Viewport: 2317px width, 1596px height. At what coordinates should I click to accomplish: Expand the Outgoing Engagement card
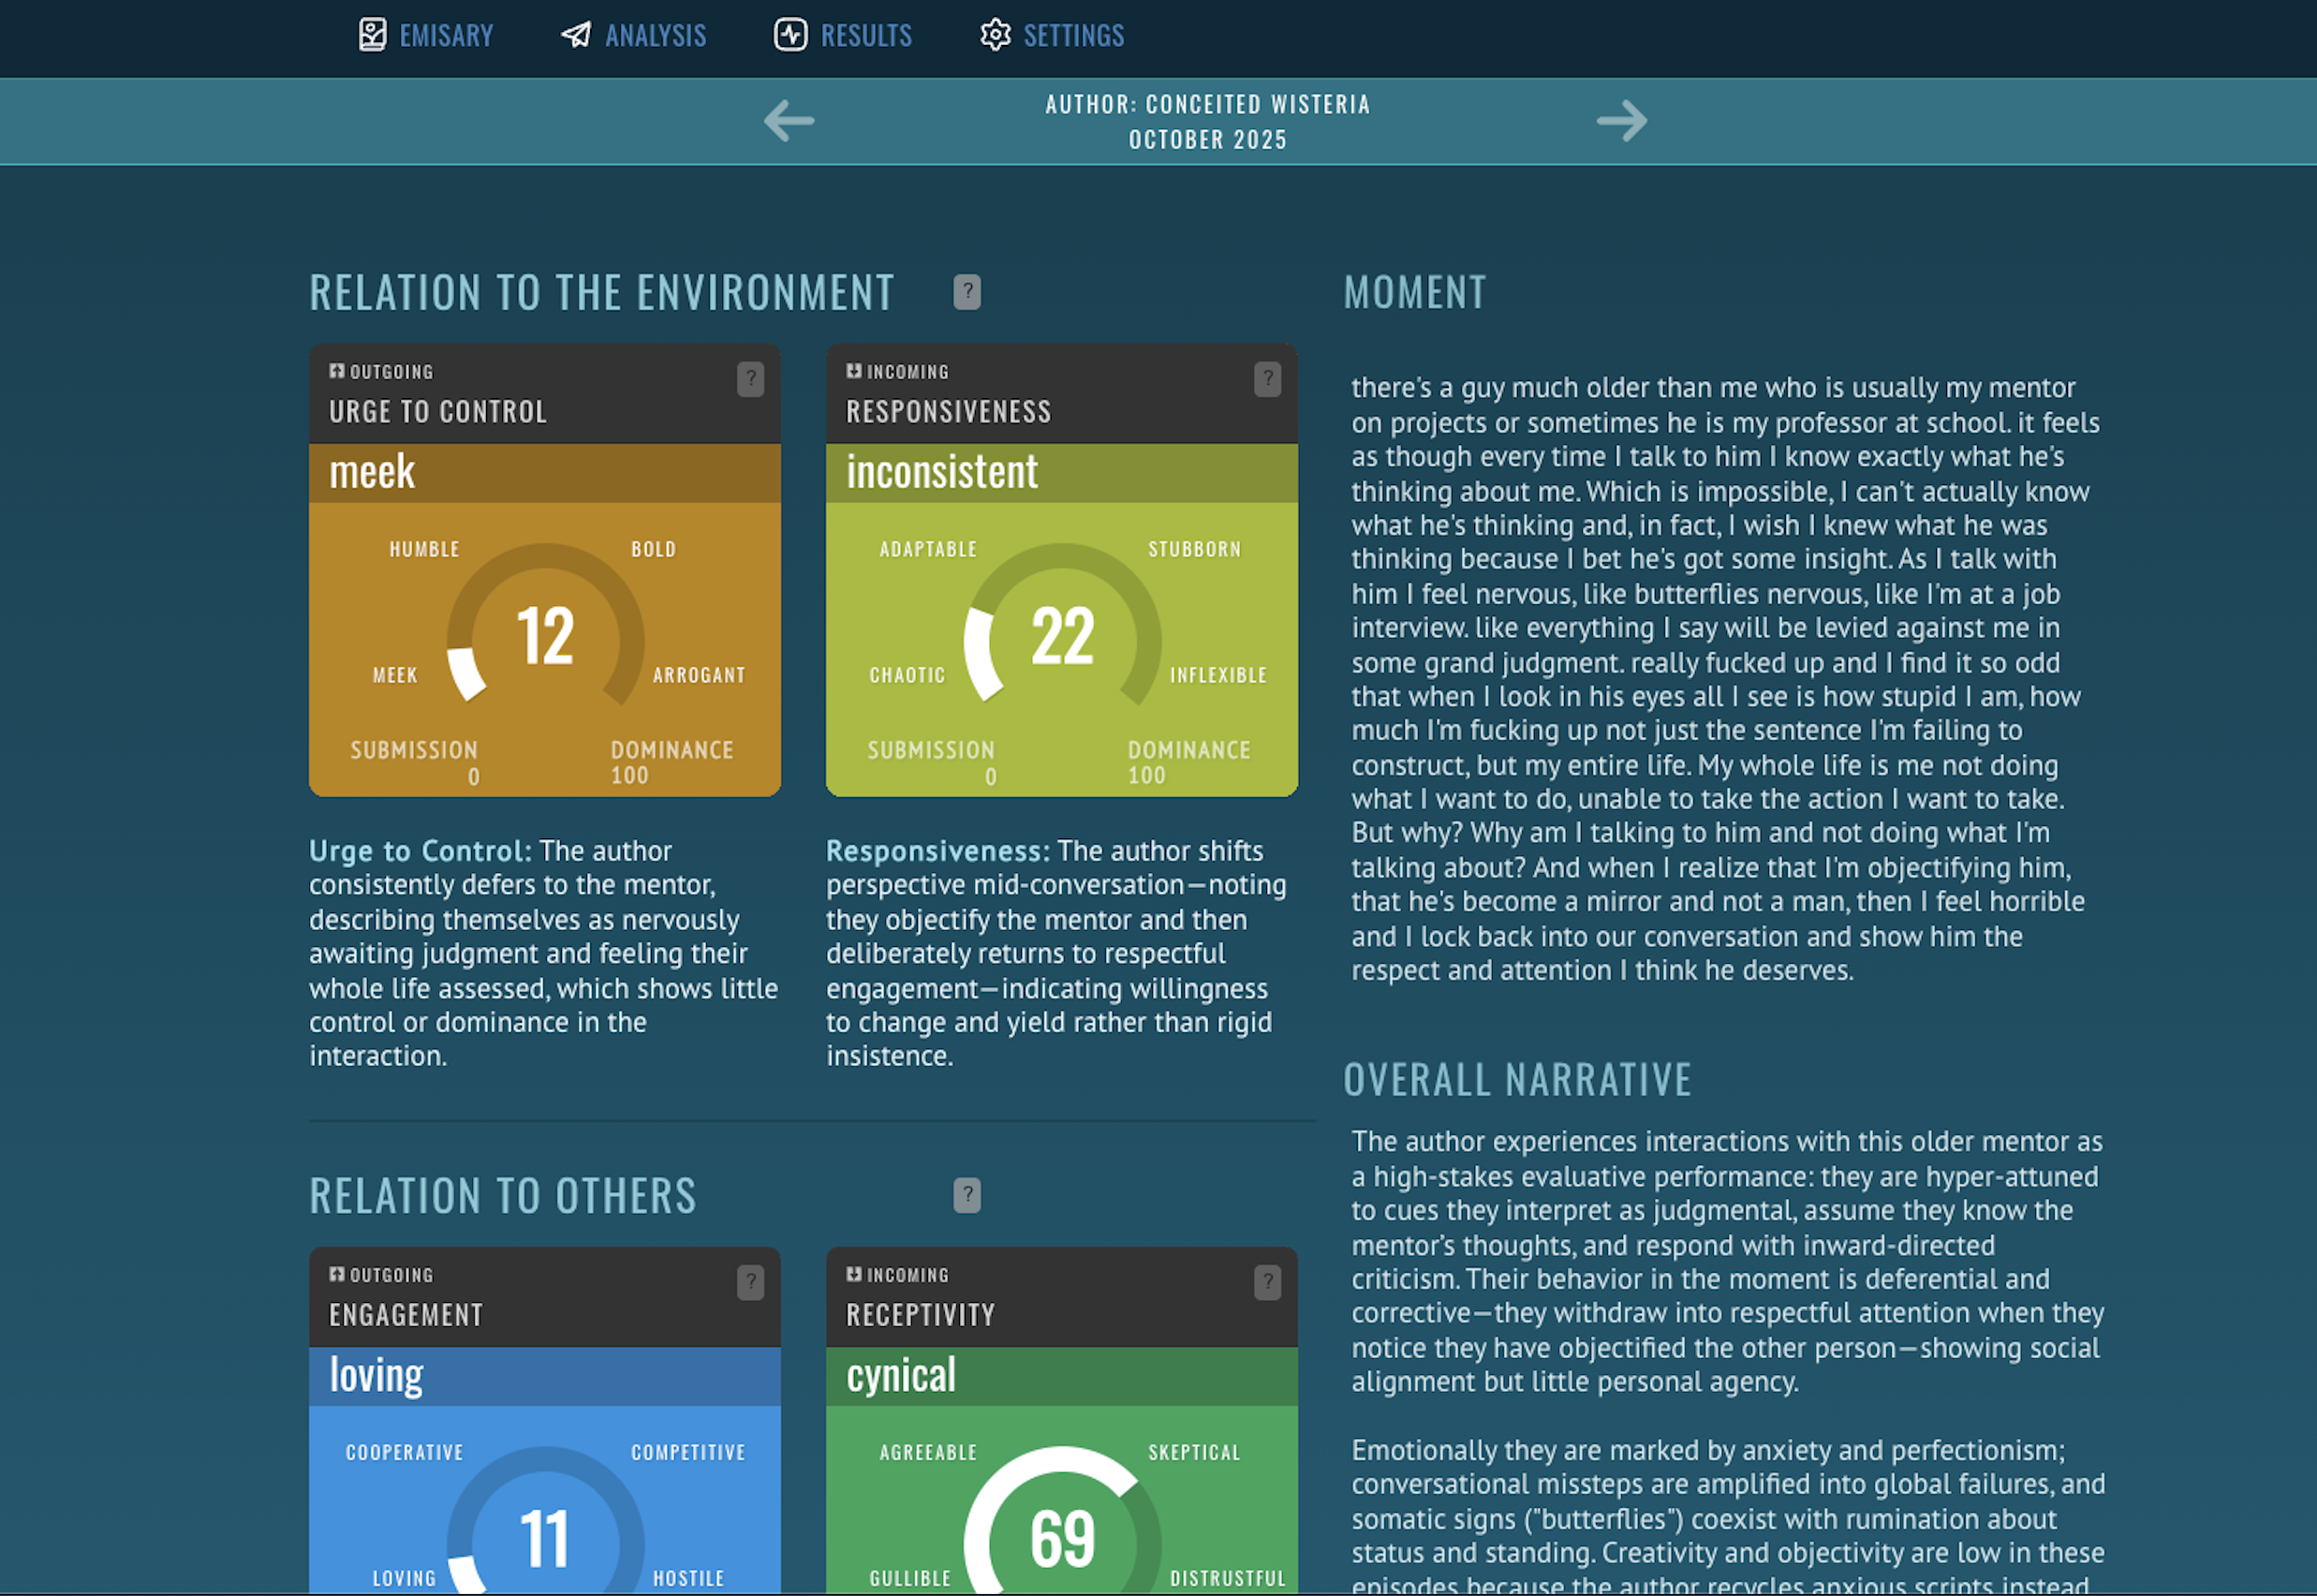pyautogui.click(x=337, y=1274)
